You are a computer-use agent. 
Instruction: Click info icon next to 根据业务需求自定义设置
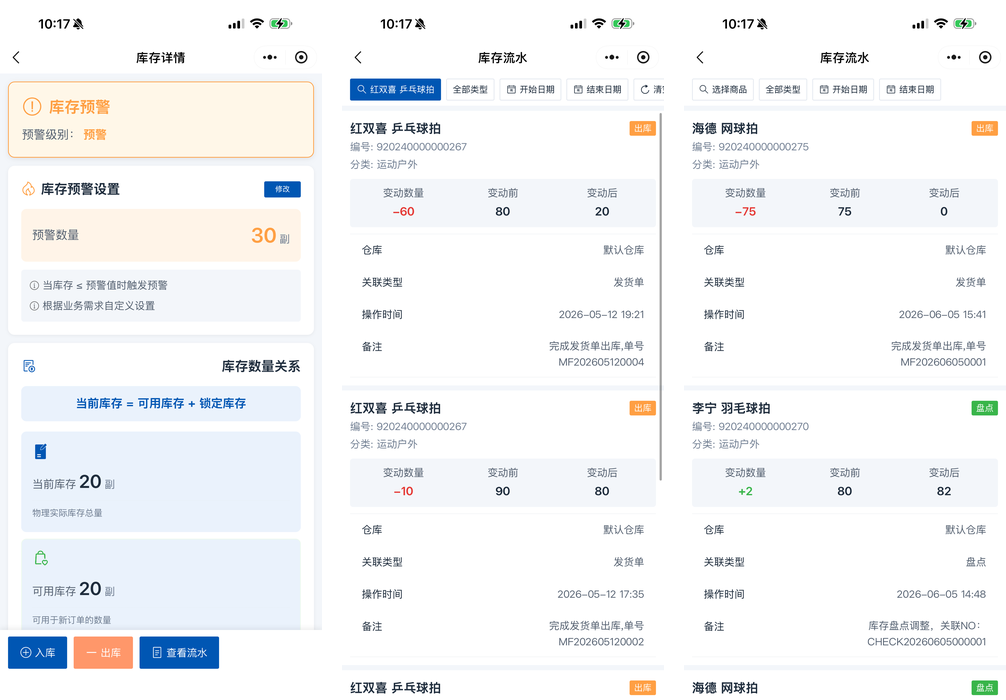point(34,306)
